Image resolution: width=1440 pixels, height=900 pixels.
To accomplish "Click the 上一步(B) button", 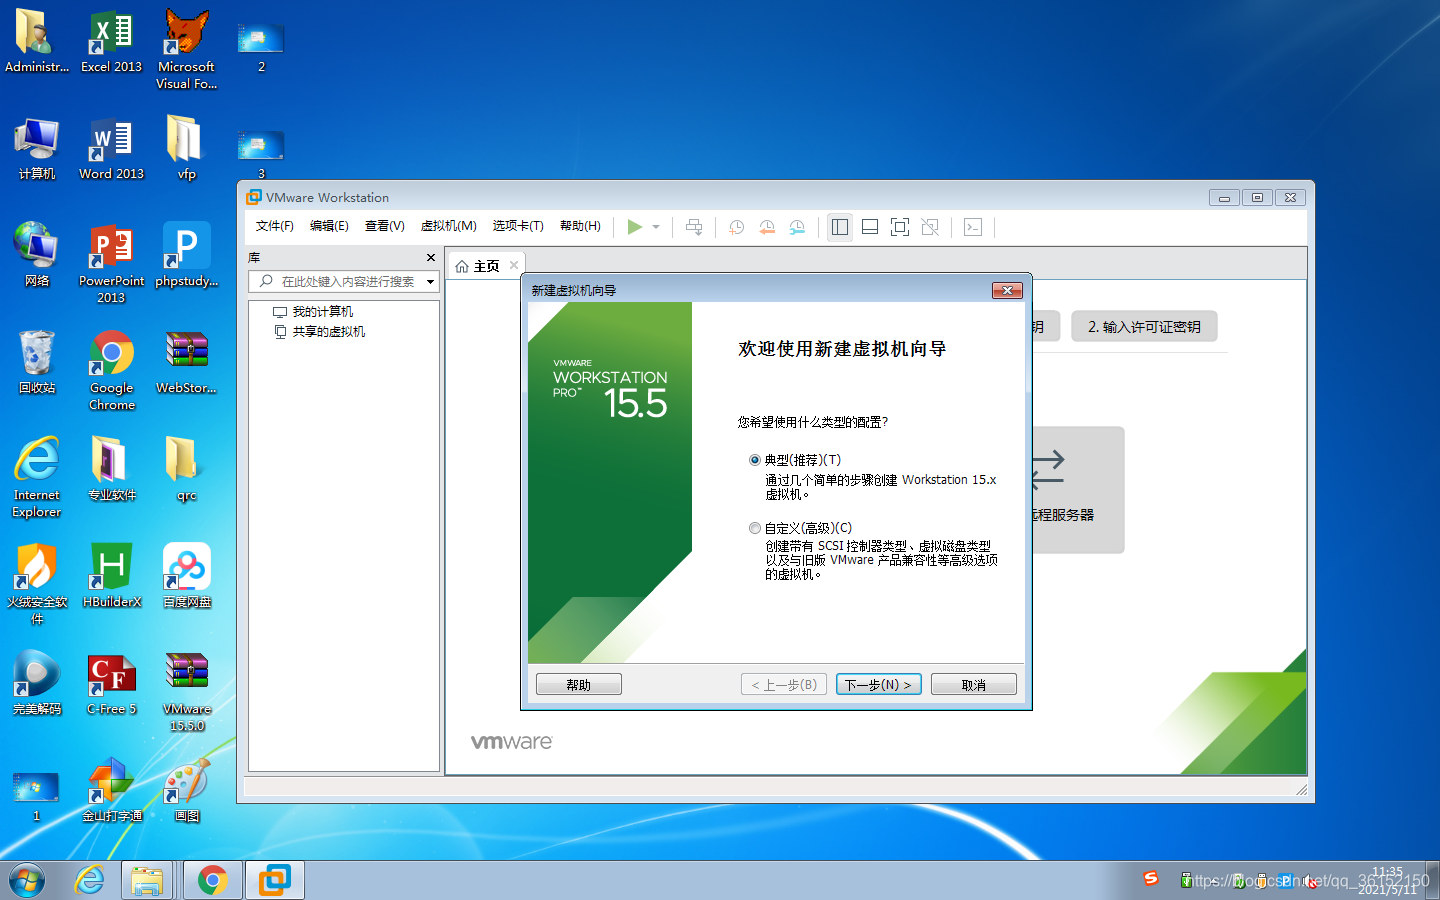I will [x=784, y=684].
